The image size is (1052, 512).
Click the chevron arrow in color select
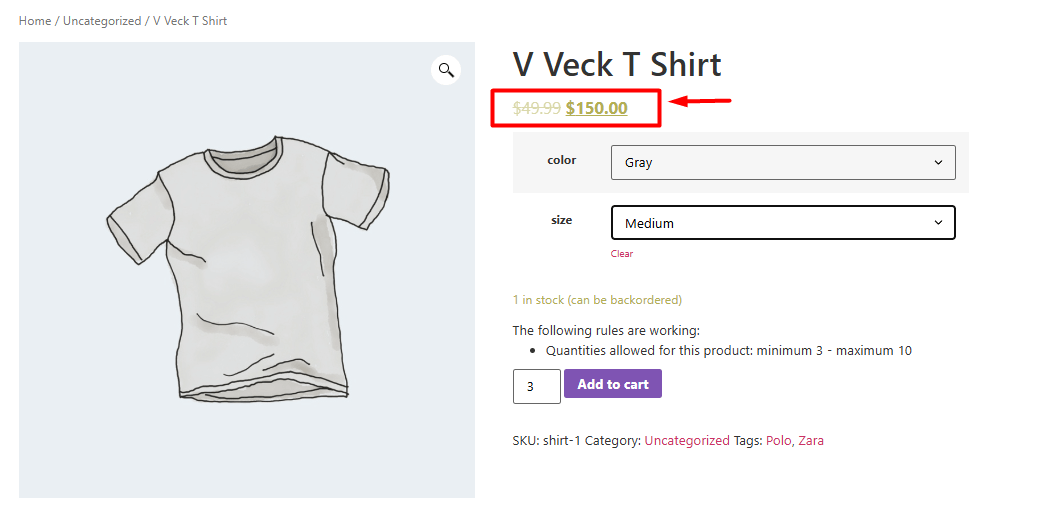[x=938, y=162]
